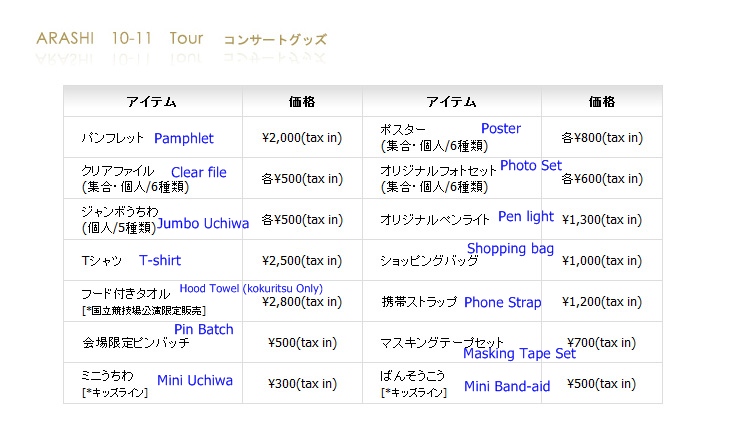Click the Mini Uchiwa label
The height and width of the screenshot is (429, 730).
[194, 381]
